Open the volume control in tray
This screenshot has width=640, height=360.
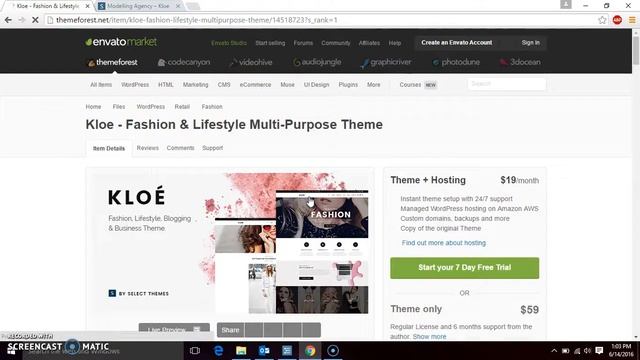tap(587, 351)
